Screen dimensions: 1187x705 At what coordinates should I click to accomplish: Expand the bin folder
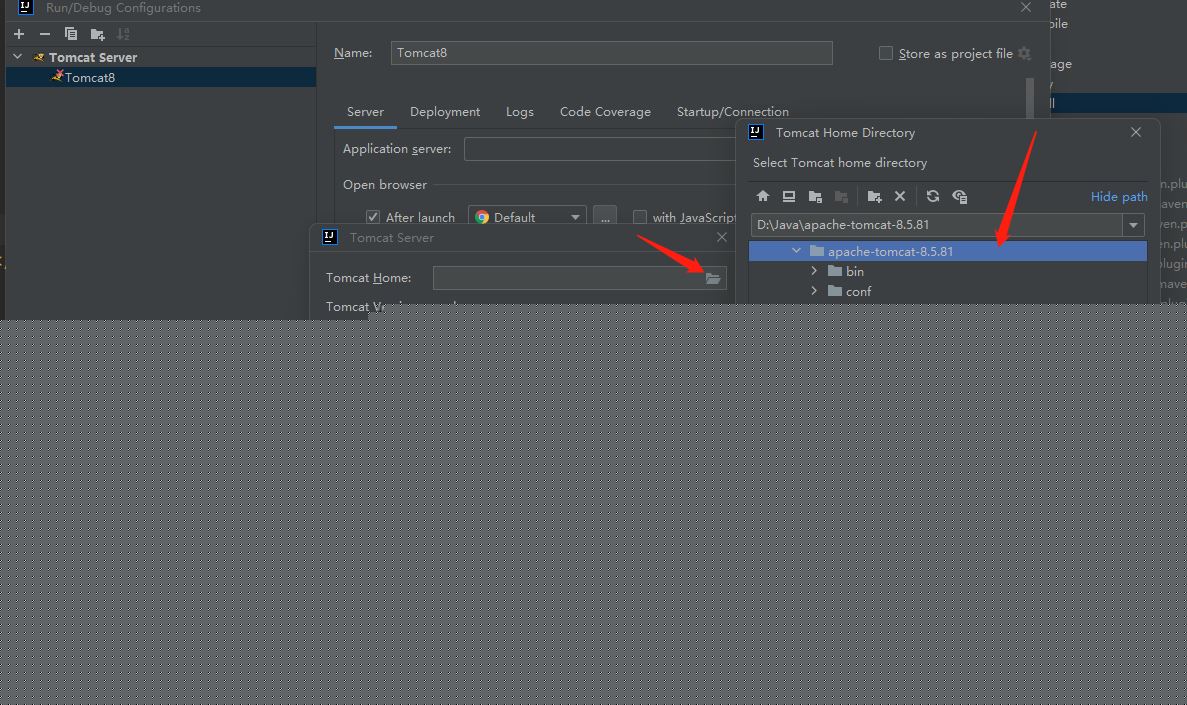tap(814, 270)
